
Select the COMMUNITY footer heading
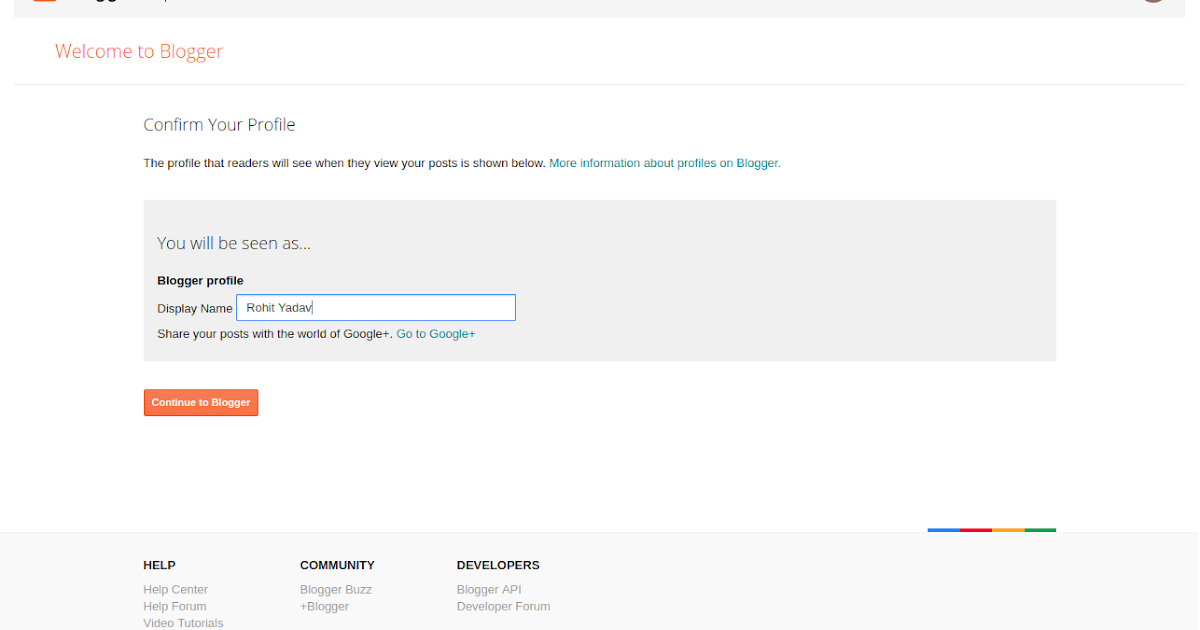(338, 565)
